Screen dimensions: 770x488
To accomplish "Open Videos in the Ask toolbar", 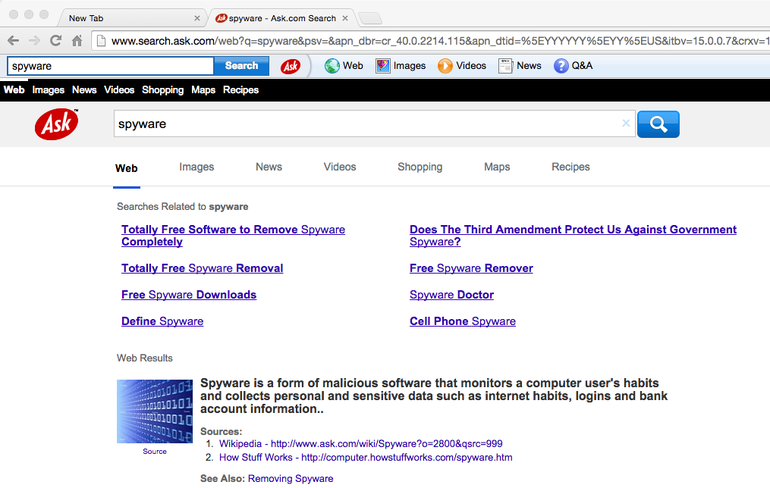I will [x=462, y=66].
